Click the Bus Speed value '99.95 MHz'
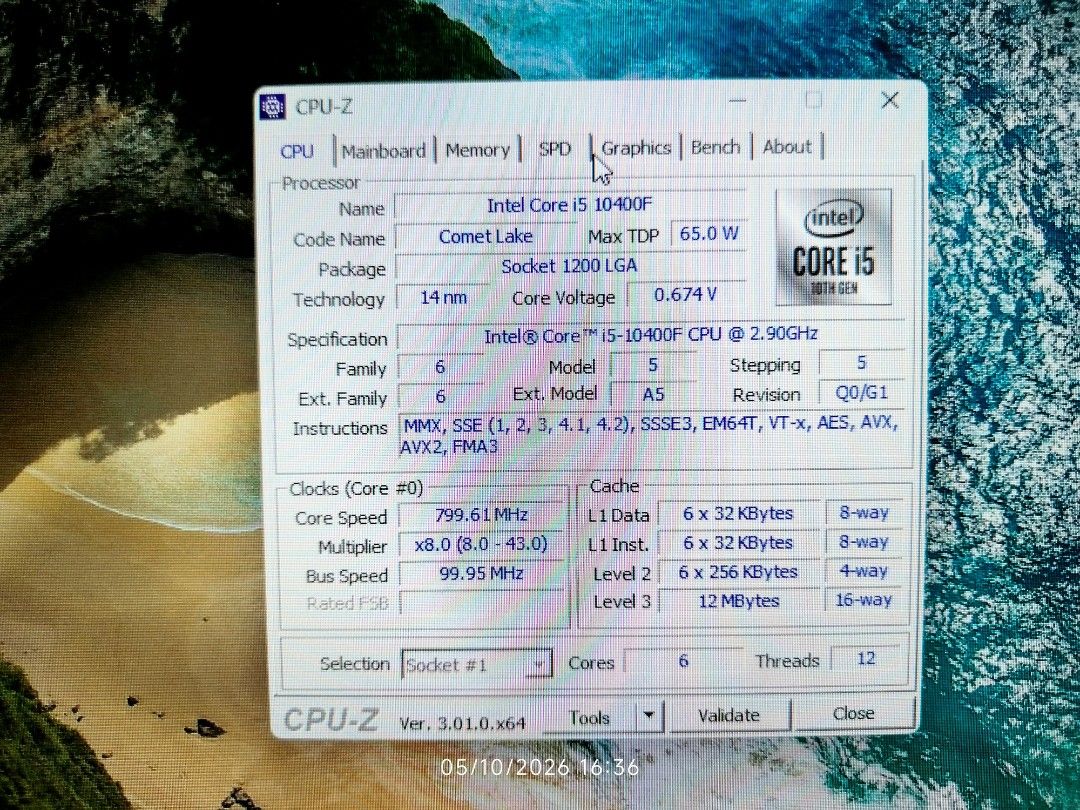 pos(481,573)
